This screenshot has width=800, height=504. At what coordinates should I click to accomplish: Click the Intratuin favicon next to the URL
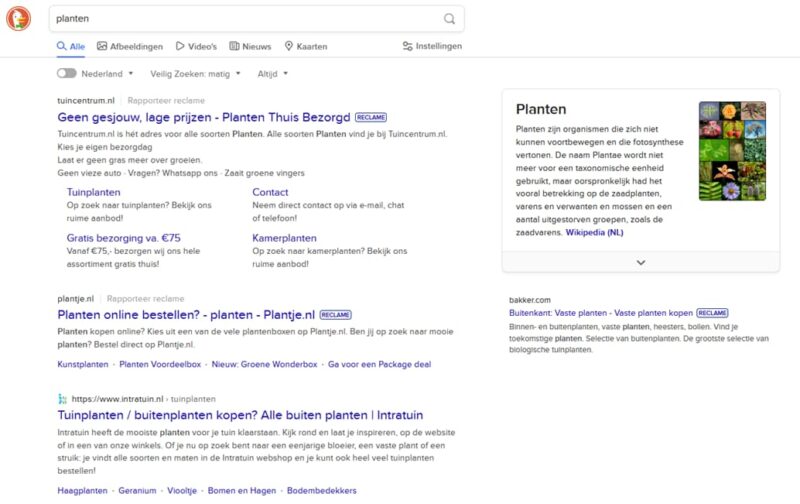(x=62, y=399)
